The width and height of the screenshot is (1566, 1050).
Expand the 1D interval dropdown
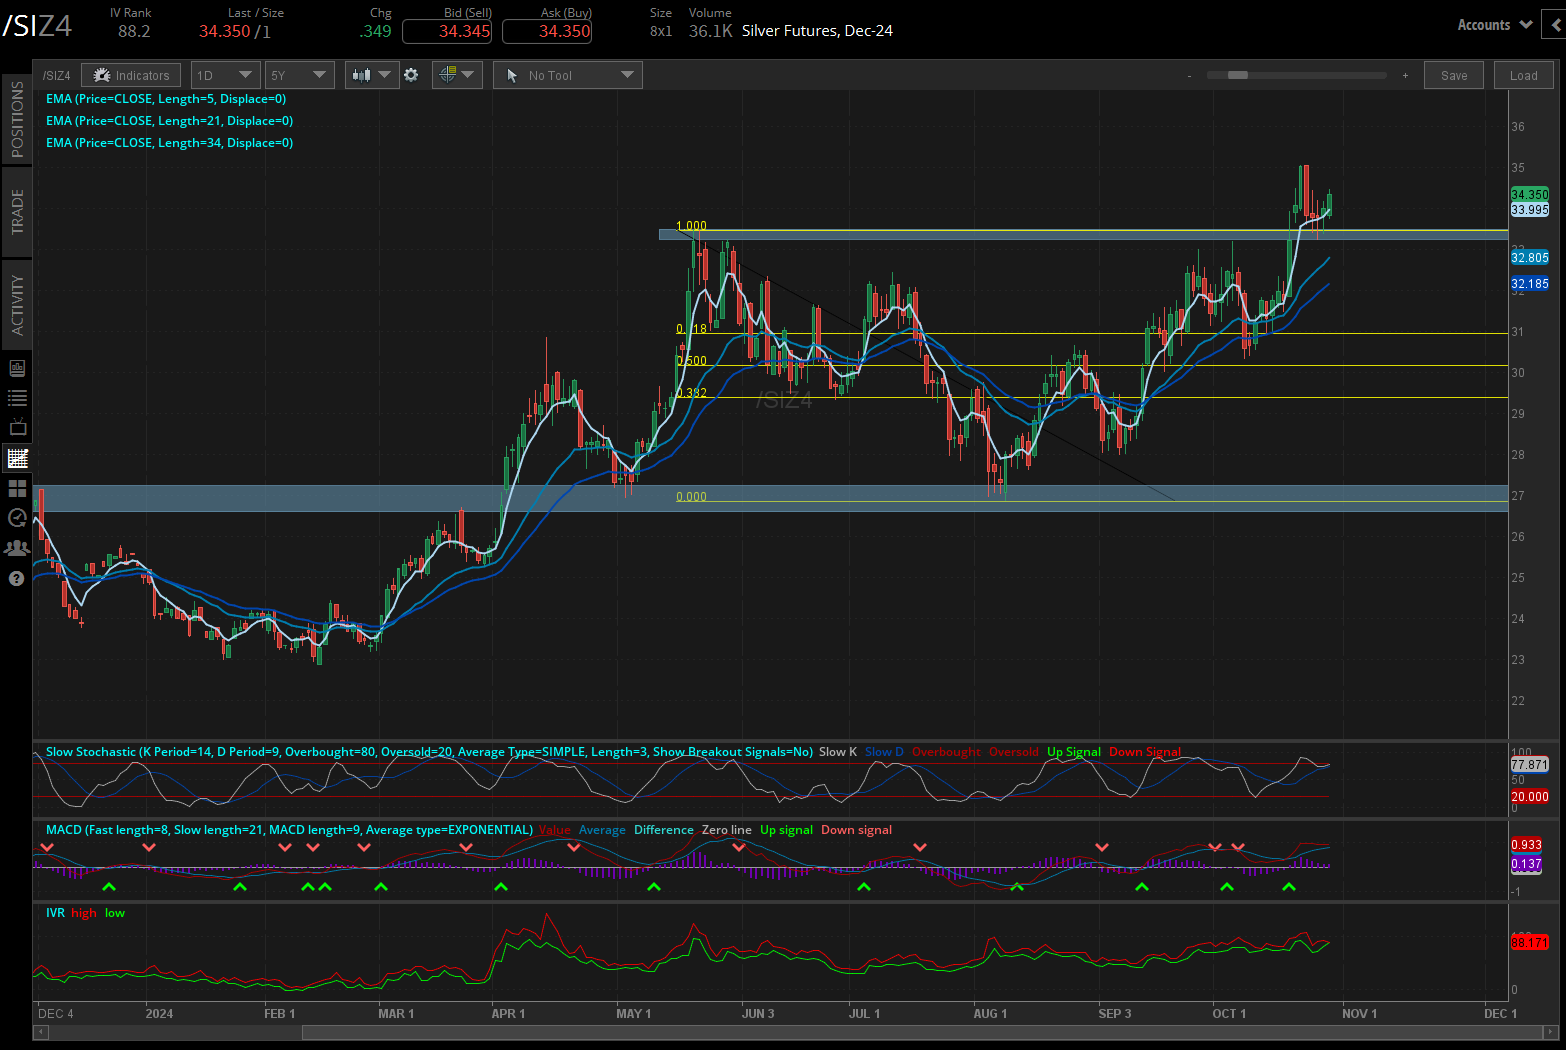[226, 75]
